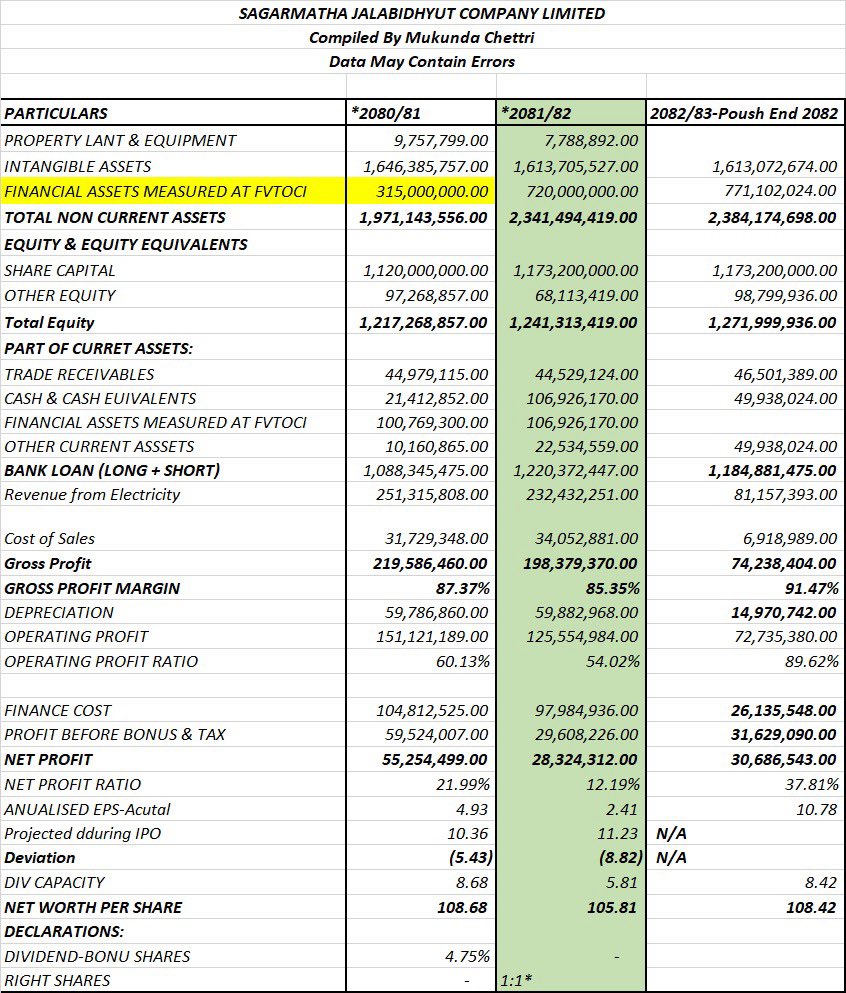Click value 7,788,892.00
The image size is (846, 993).
point(591,141)
